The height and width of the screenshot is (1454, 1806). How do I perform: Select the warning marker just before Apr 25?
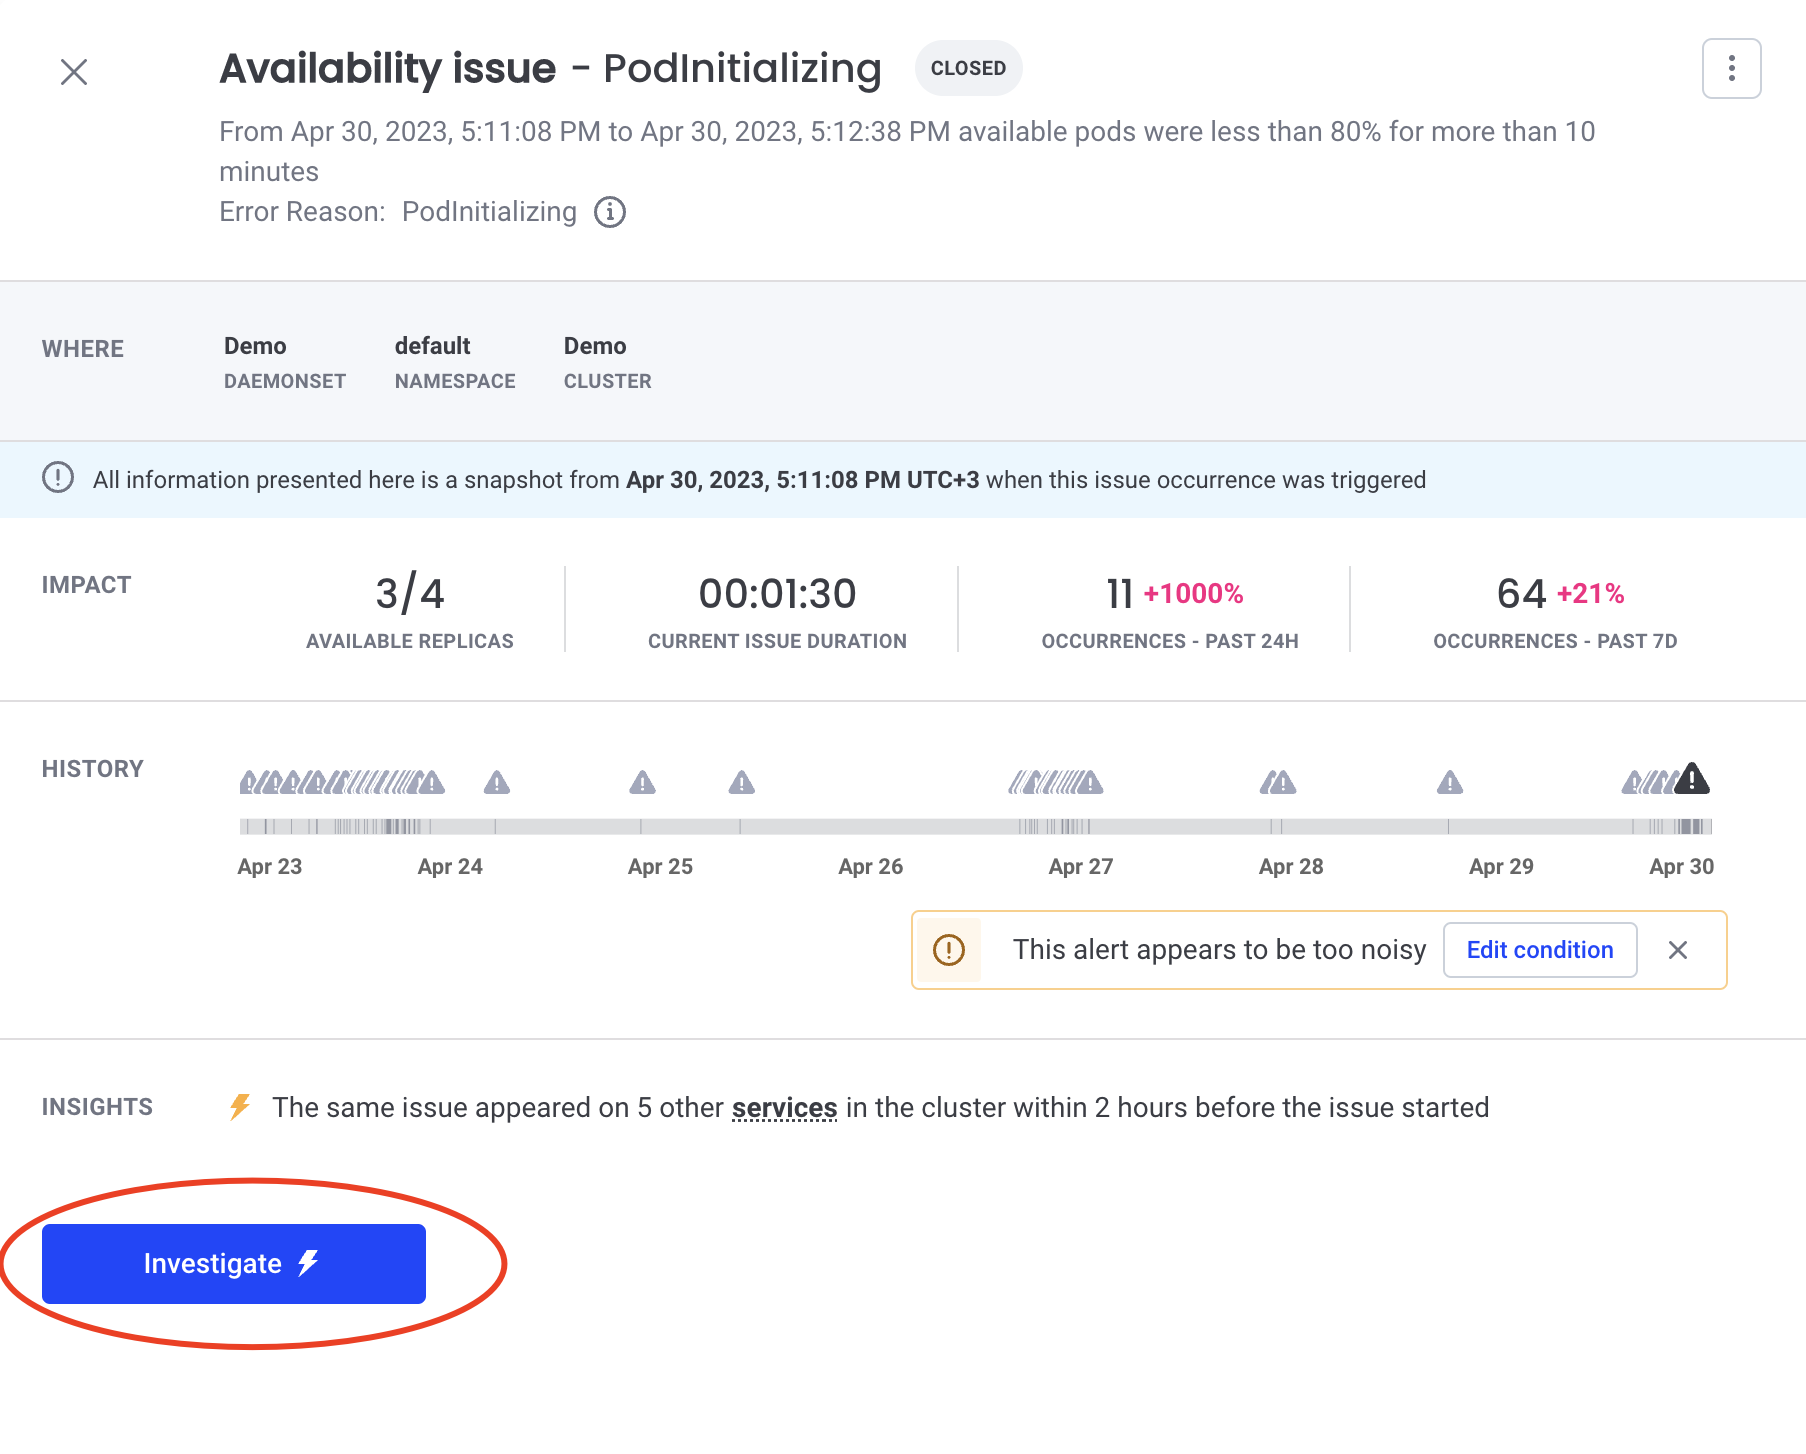[643, 782]
